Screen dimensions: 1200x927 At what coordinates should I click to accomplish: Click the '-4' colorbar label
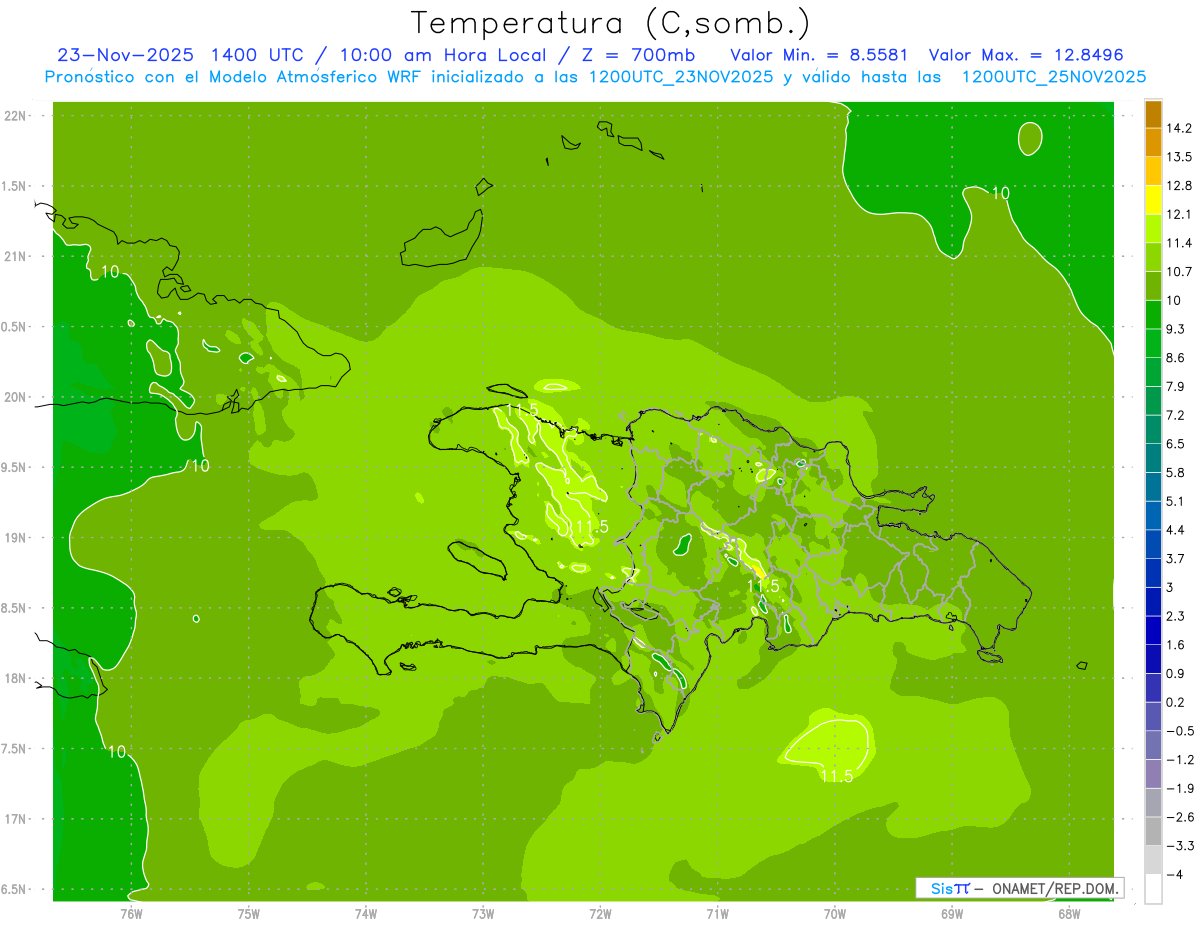point(1174,875)
